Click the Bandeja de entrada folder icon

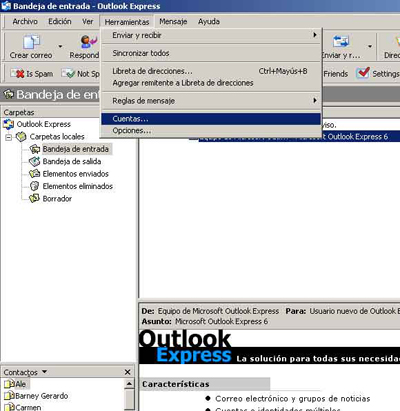click(x=35, y=149)
